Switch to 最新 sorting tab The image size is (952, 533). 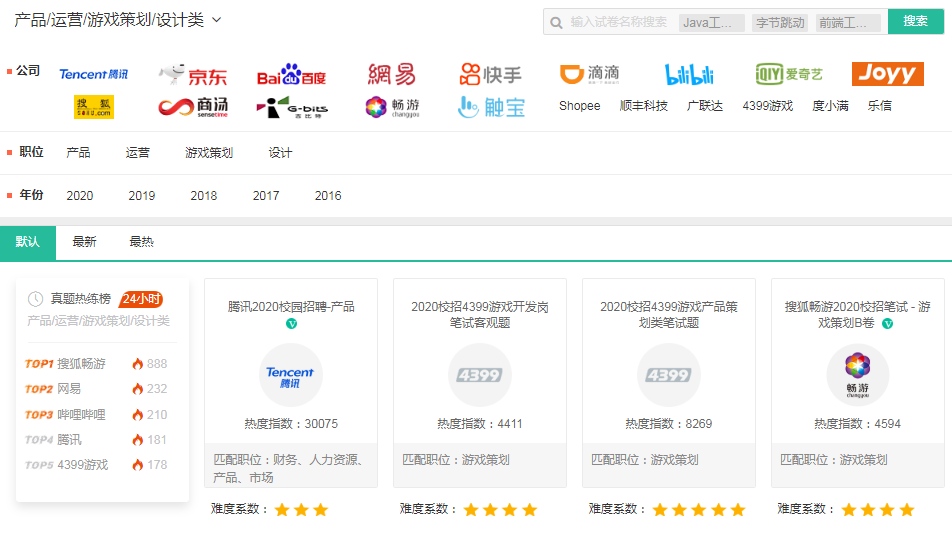pos(84,242)
